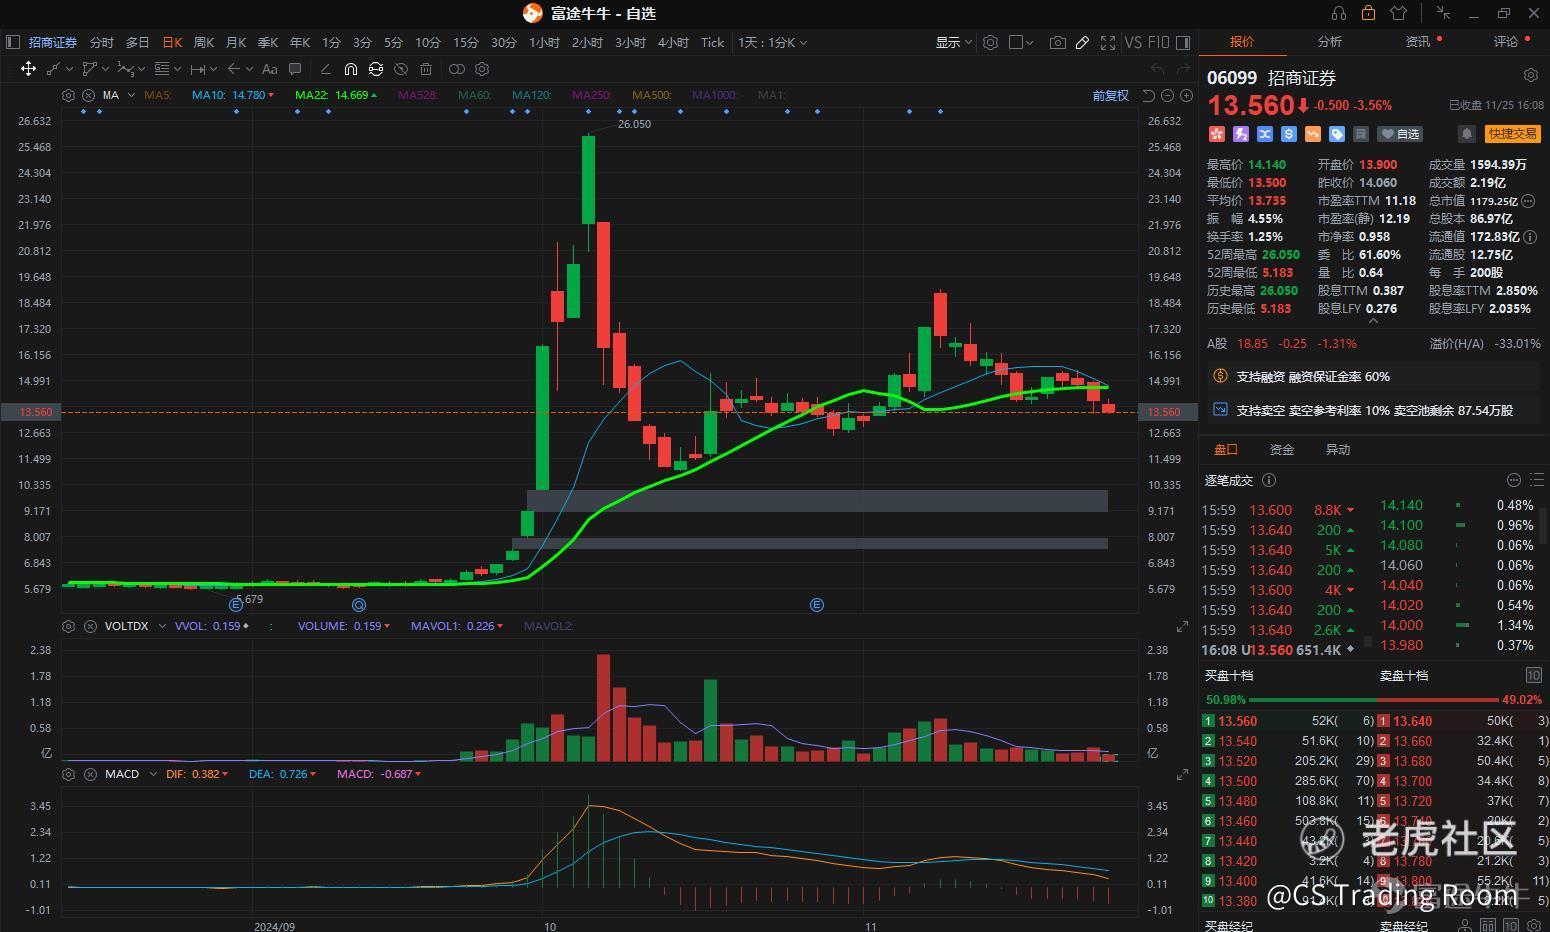1550x932 pixels.
Task: Zoom out the chart with minus
Action: [1167, 95]
